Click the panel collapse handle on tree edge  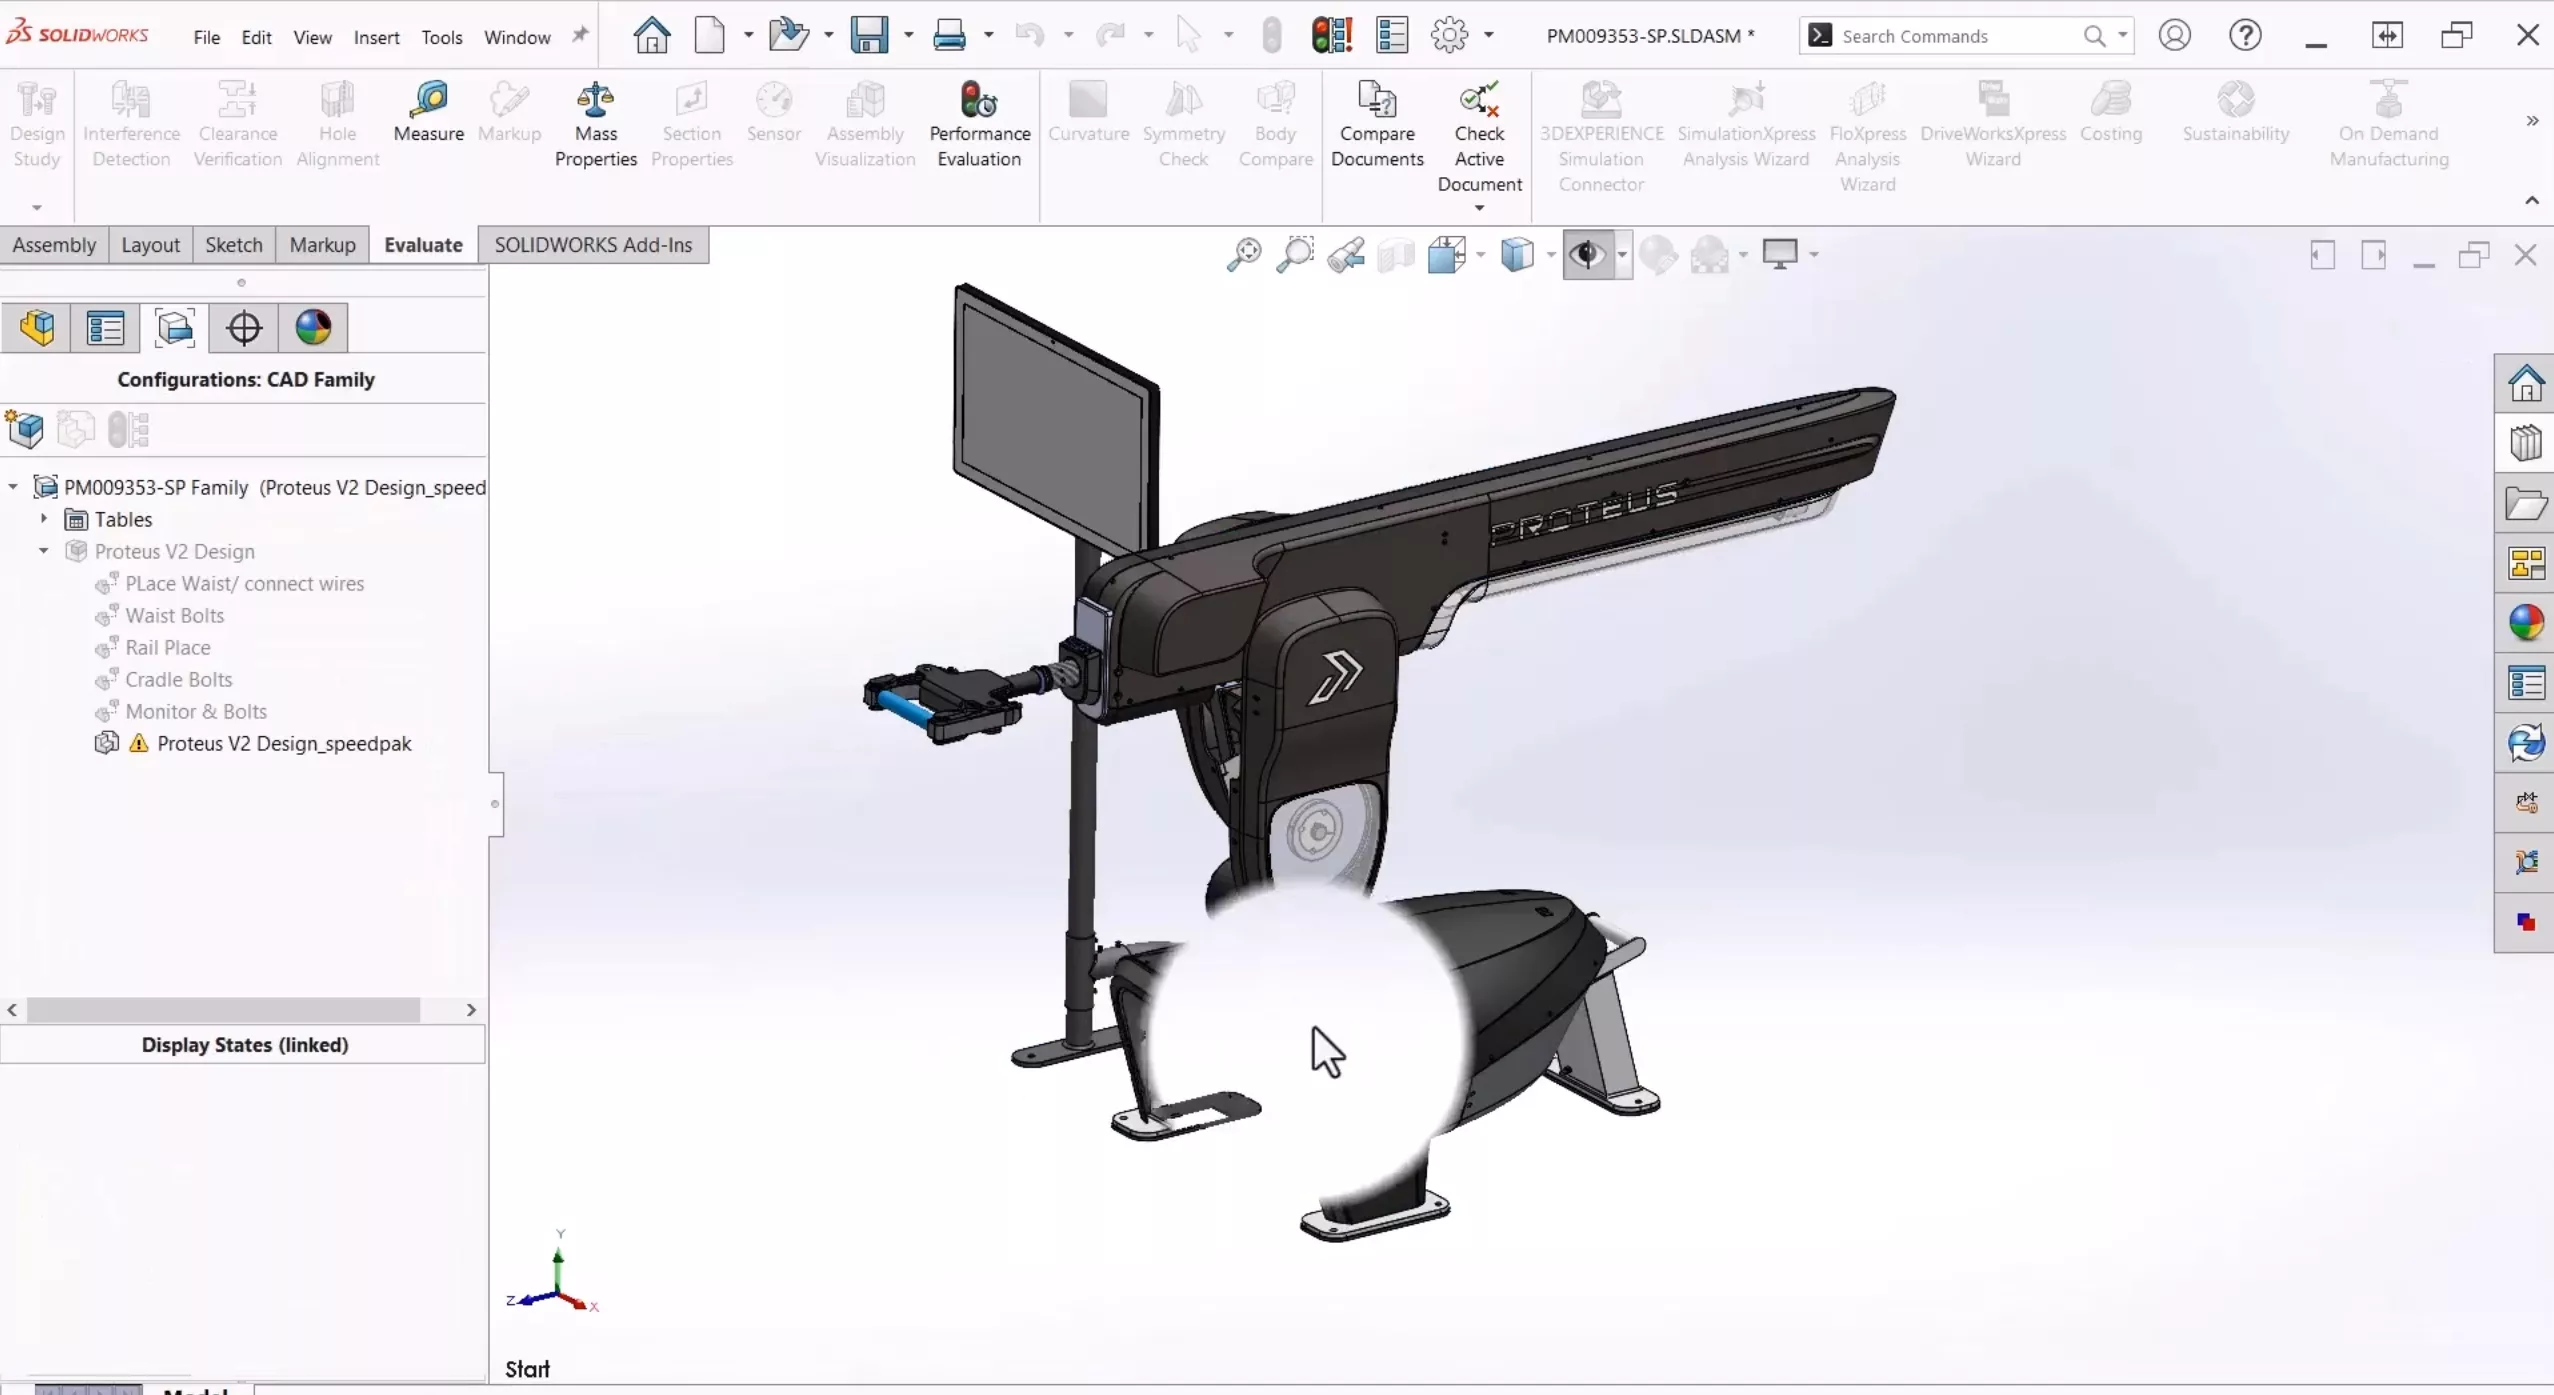click(x=495, y=803)
